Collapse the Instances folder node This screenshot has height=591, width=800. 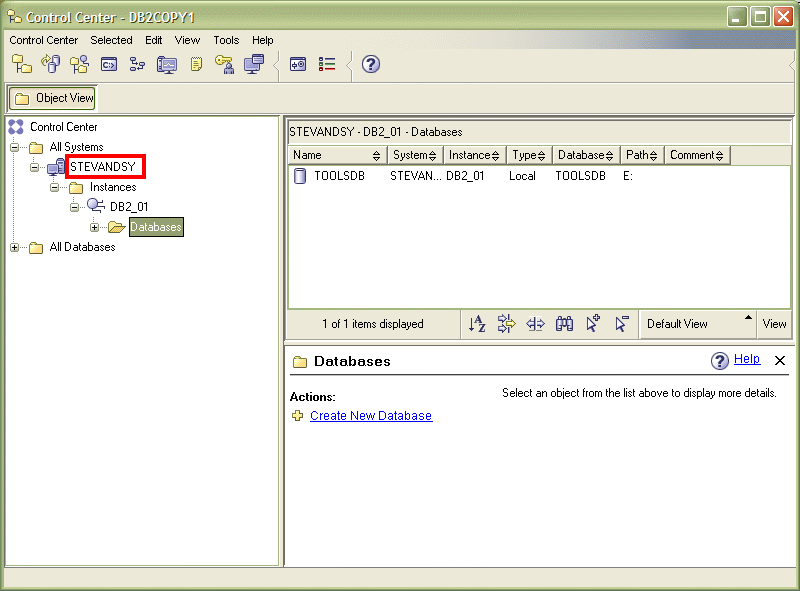tap(54, 187)
